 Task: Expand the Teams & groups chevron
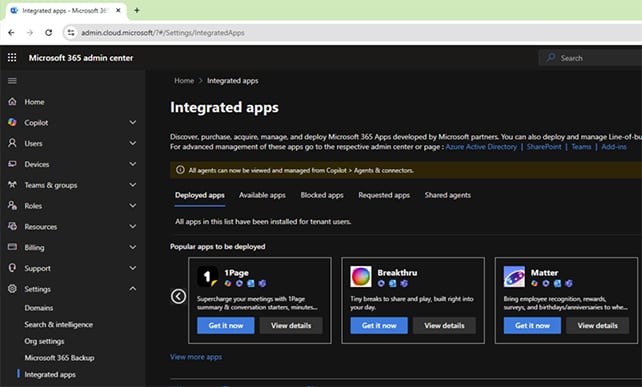[133, 185]
